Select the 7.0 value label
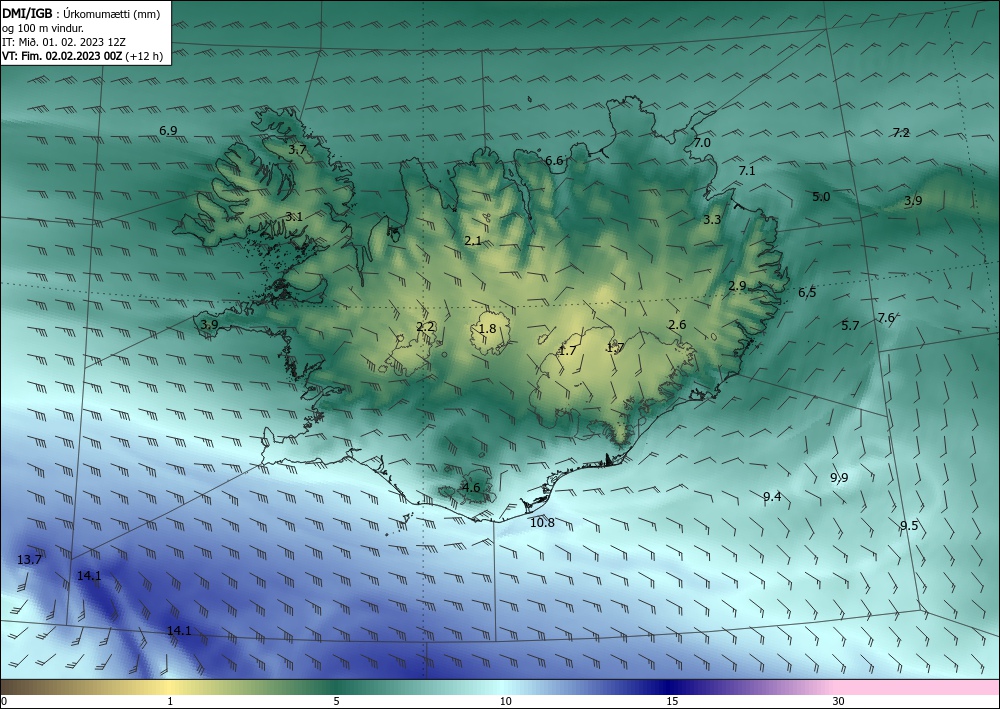 pos(702,143)
